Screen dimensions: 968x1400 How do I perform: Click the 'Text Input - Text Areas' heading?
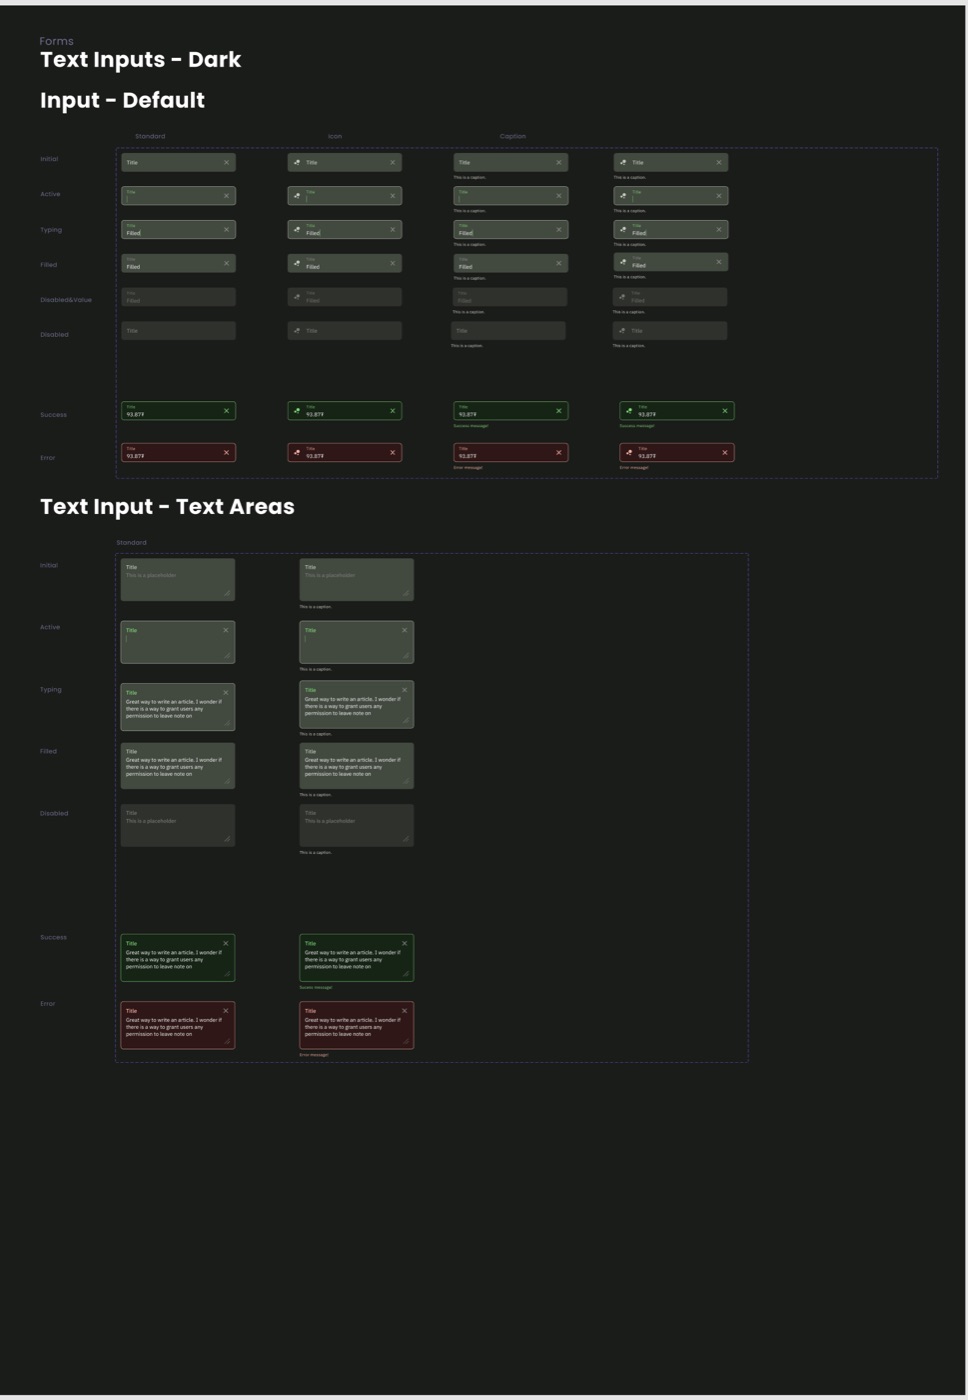coord(167,507)
